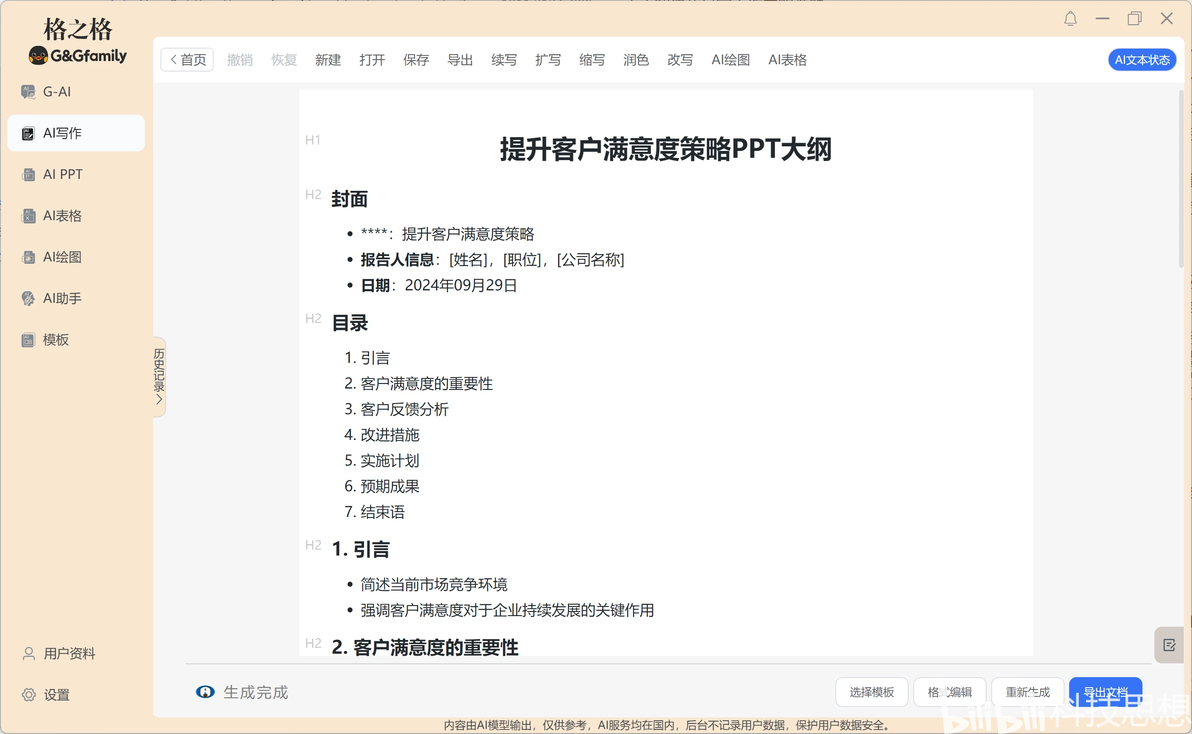Viewport: 1192px width, 734px height.
Task: Expand the 历史记录 side panel
Action: tap(159, 377)
